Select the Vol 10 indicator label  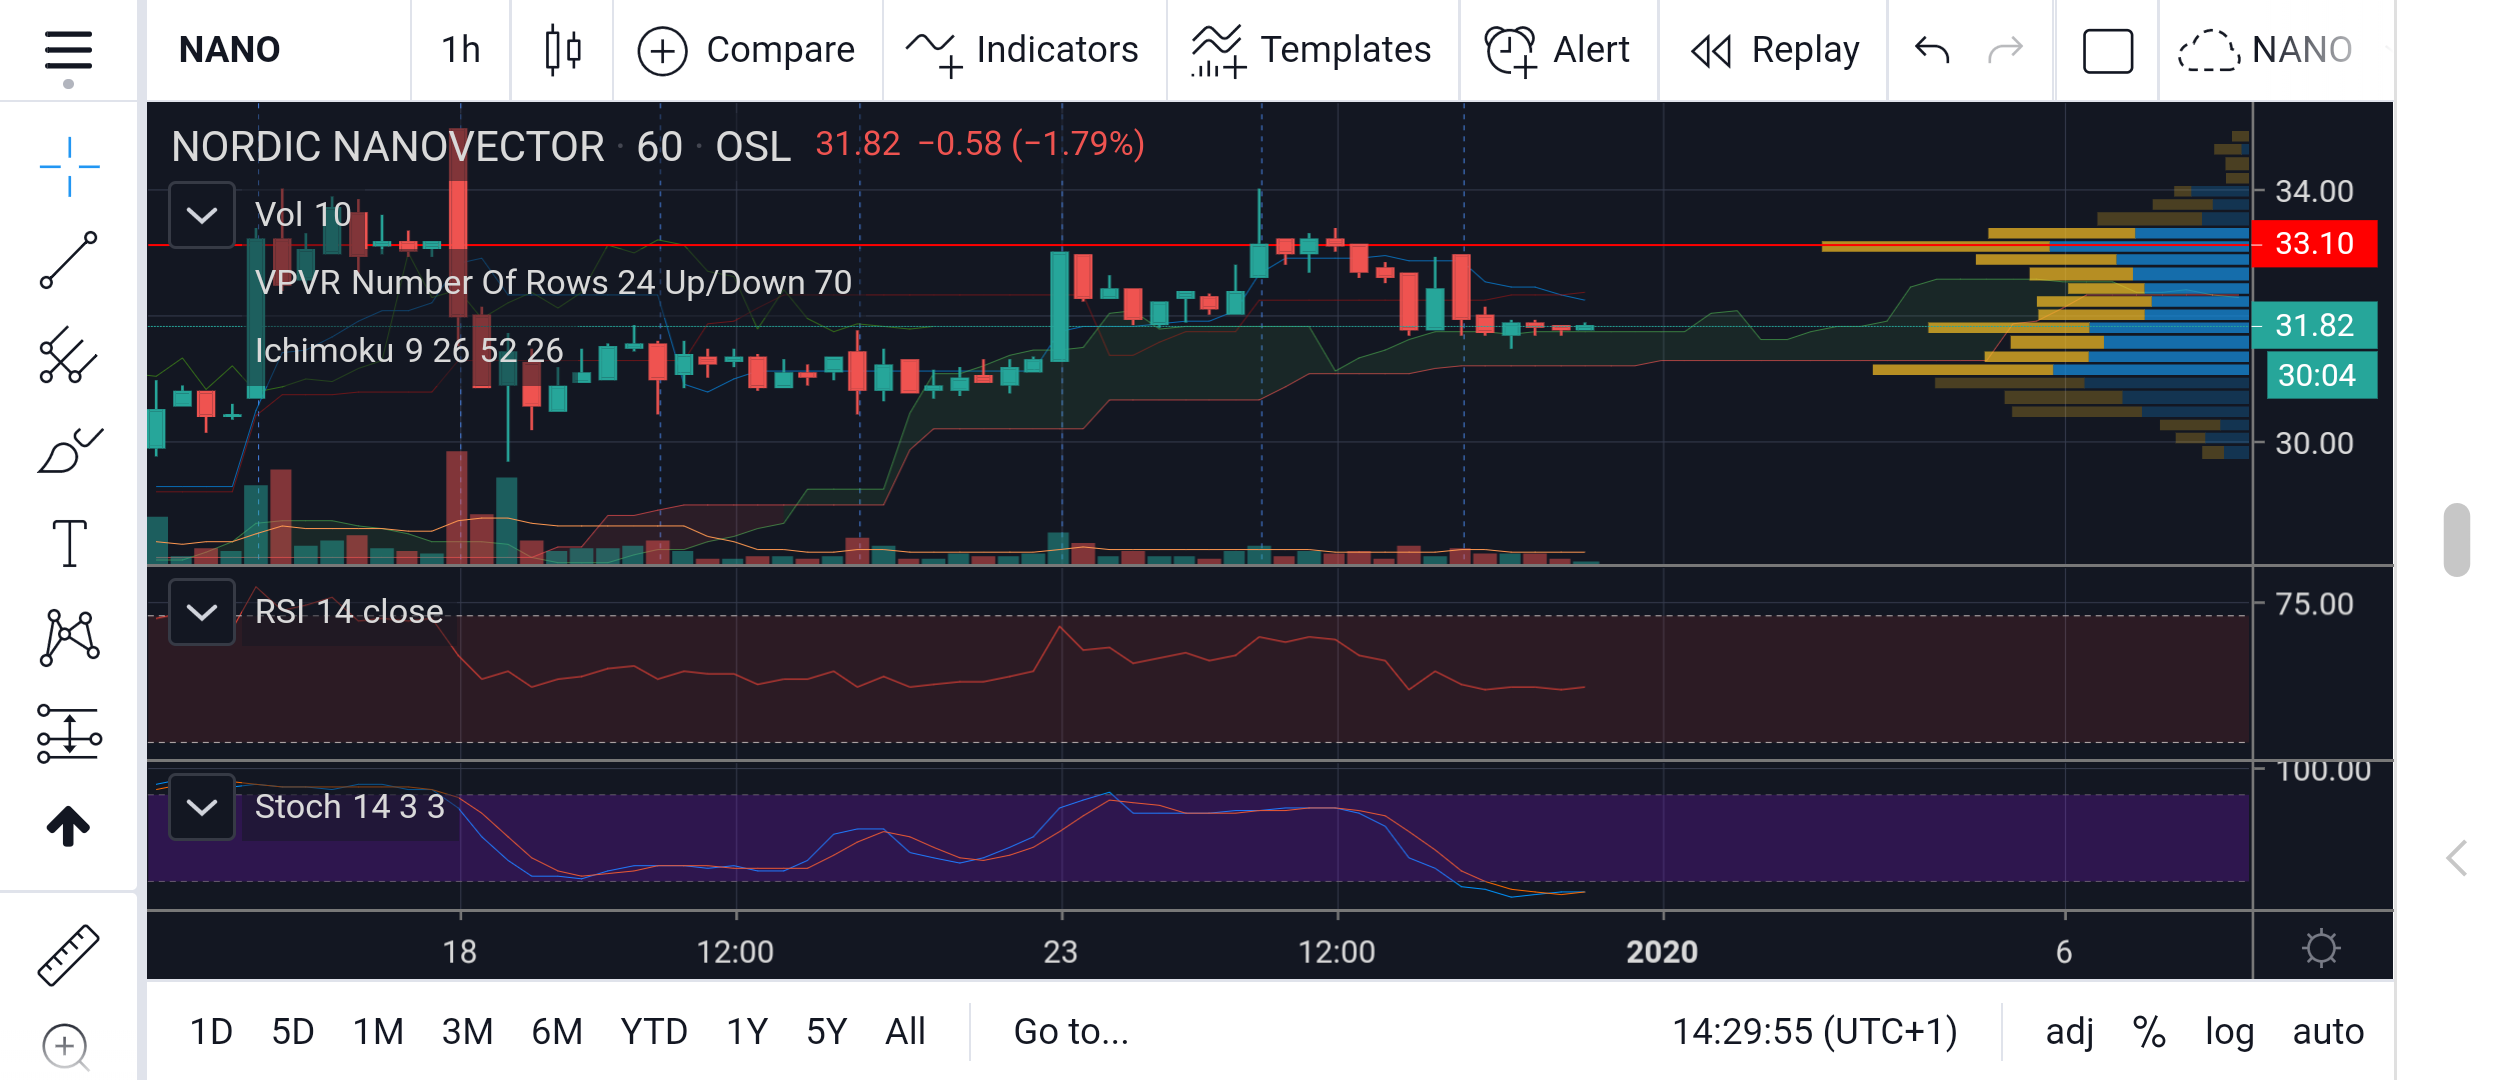tap(303, 214)
